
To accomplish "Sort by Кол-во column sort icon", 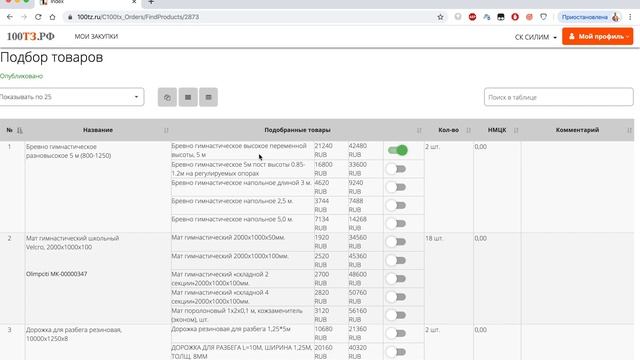I will [x=469, y=130].
